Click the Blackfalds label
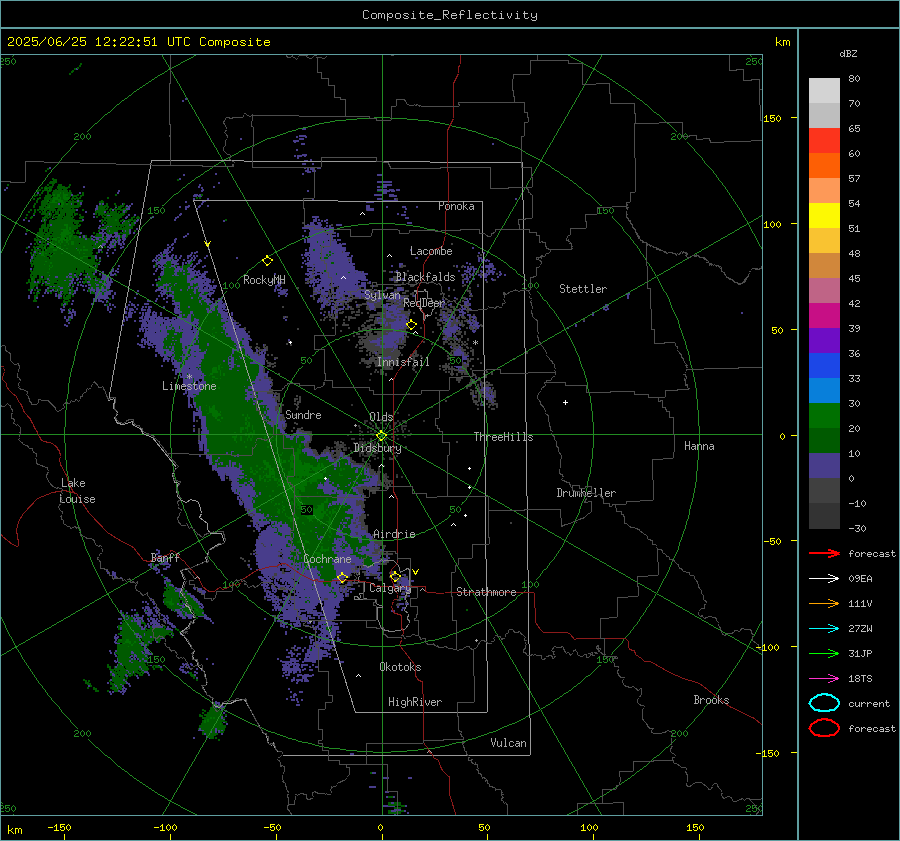 pos(425,277)
